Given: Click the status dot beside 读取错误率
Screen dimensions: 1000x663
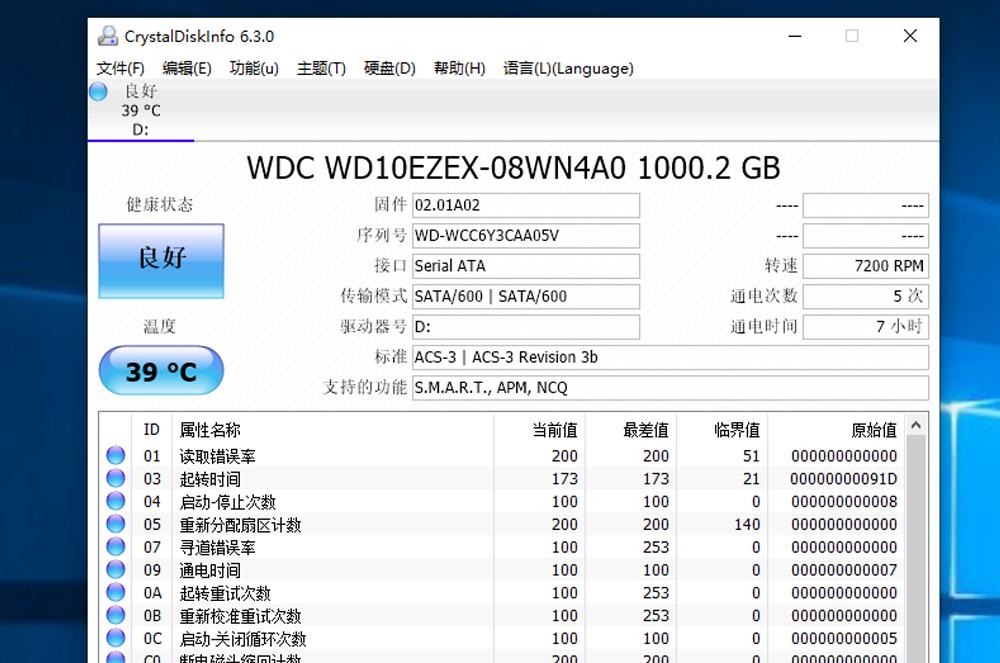Looking at the screenshot, I should [115, 455].
